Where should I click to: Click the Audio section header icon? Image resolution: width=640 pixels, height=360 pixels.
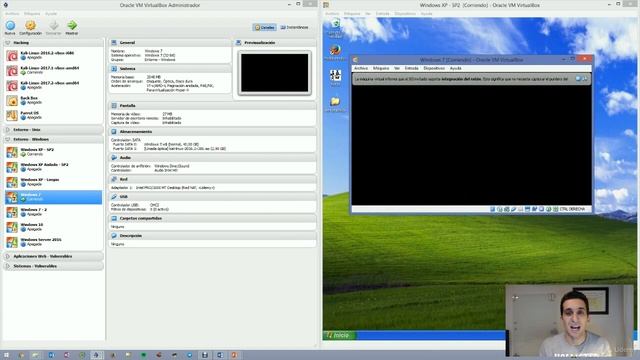114,158
